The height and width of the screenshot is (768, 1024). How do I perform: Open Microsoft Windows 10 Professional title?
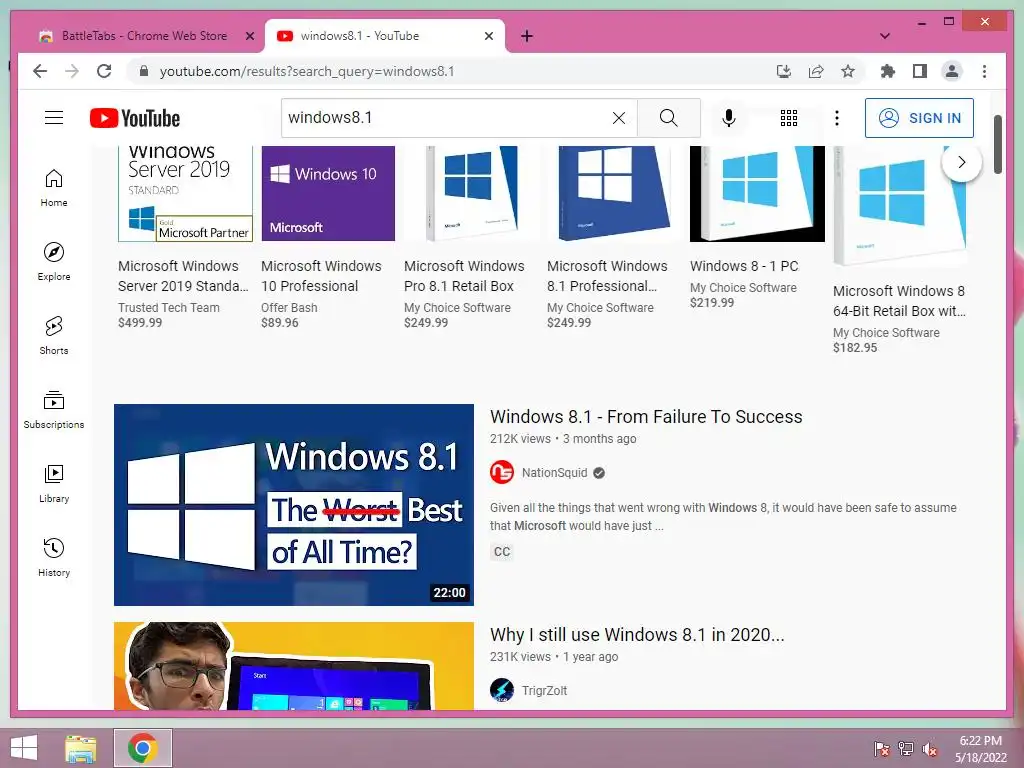point(321,276)
